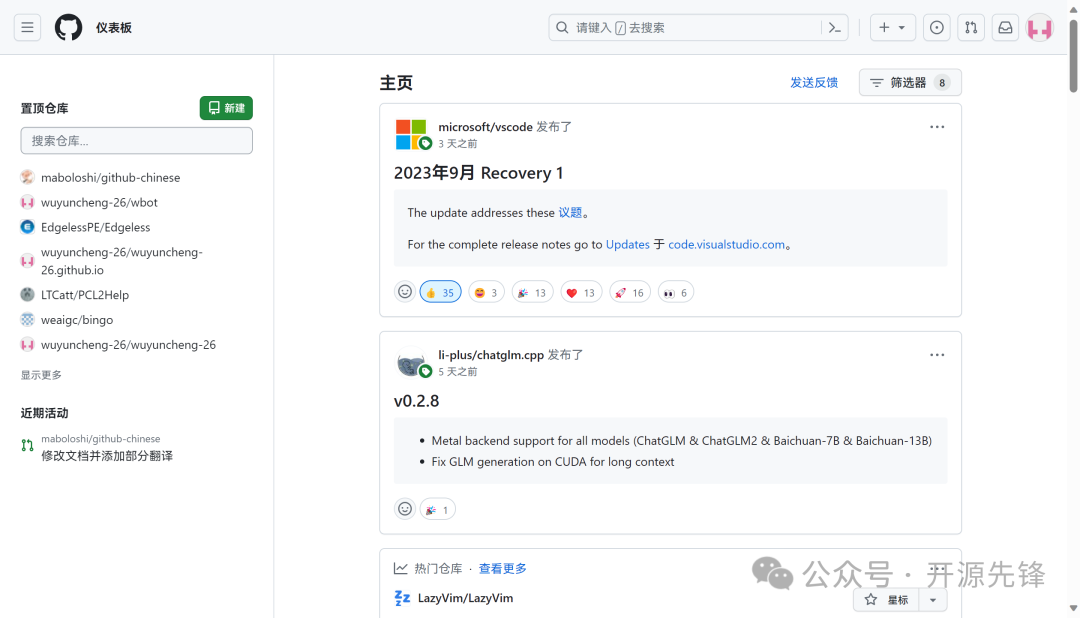Viewport: 1080px width, 618px height.
Task: Click the LazyVim Zz logo icon
Action: click(x=402, y=598)
